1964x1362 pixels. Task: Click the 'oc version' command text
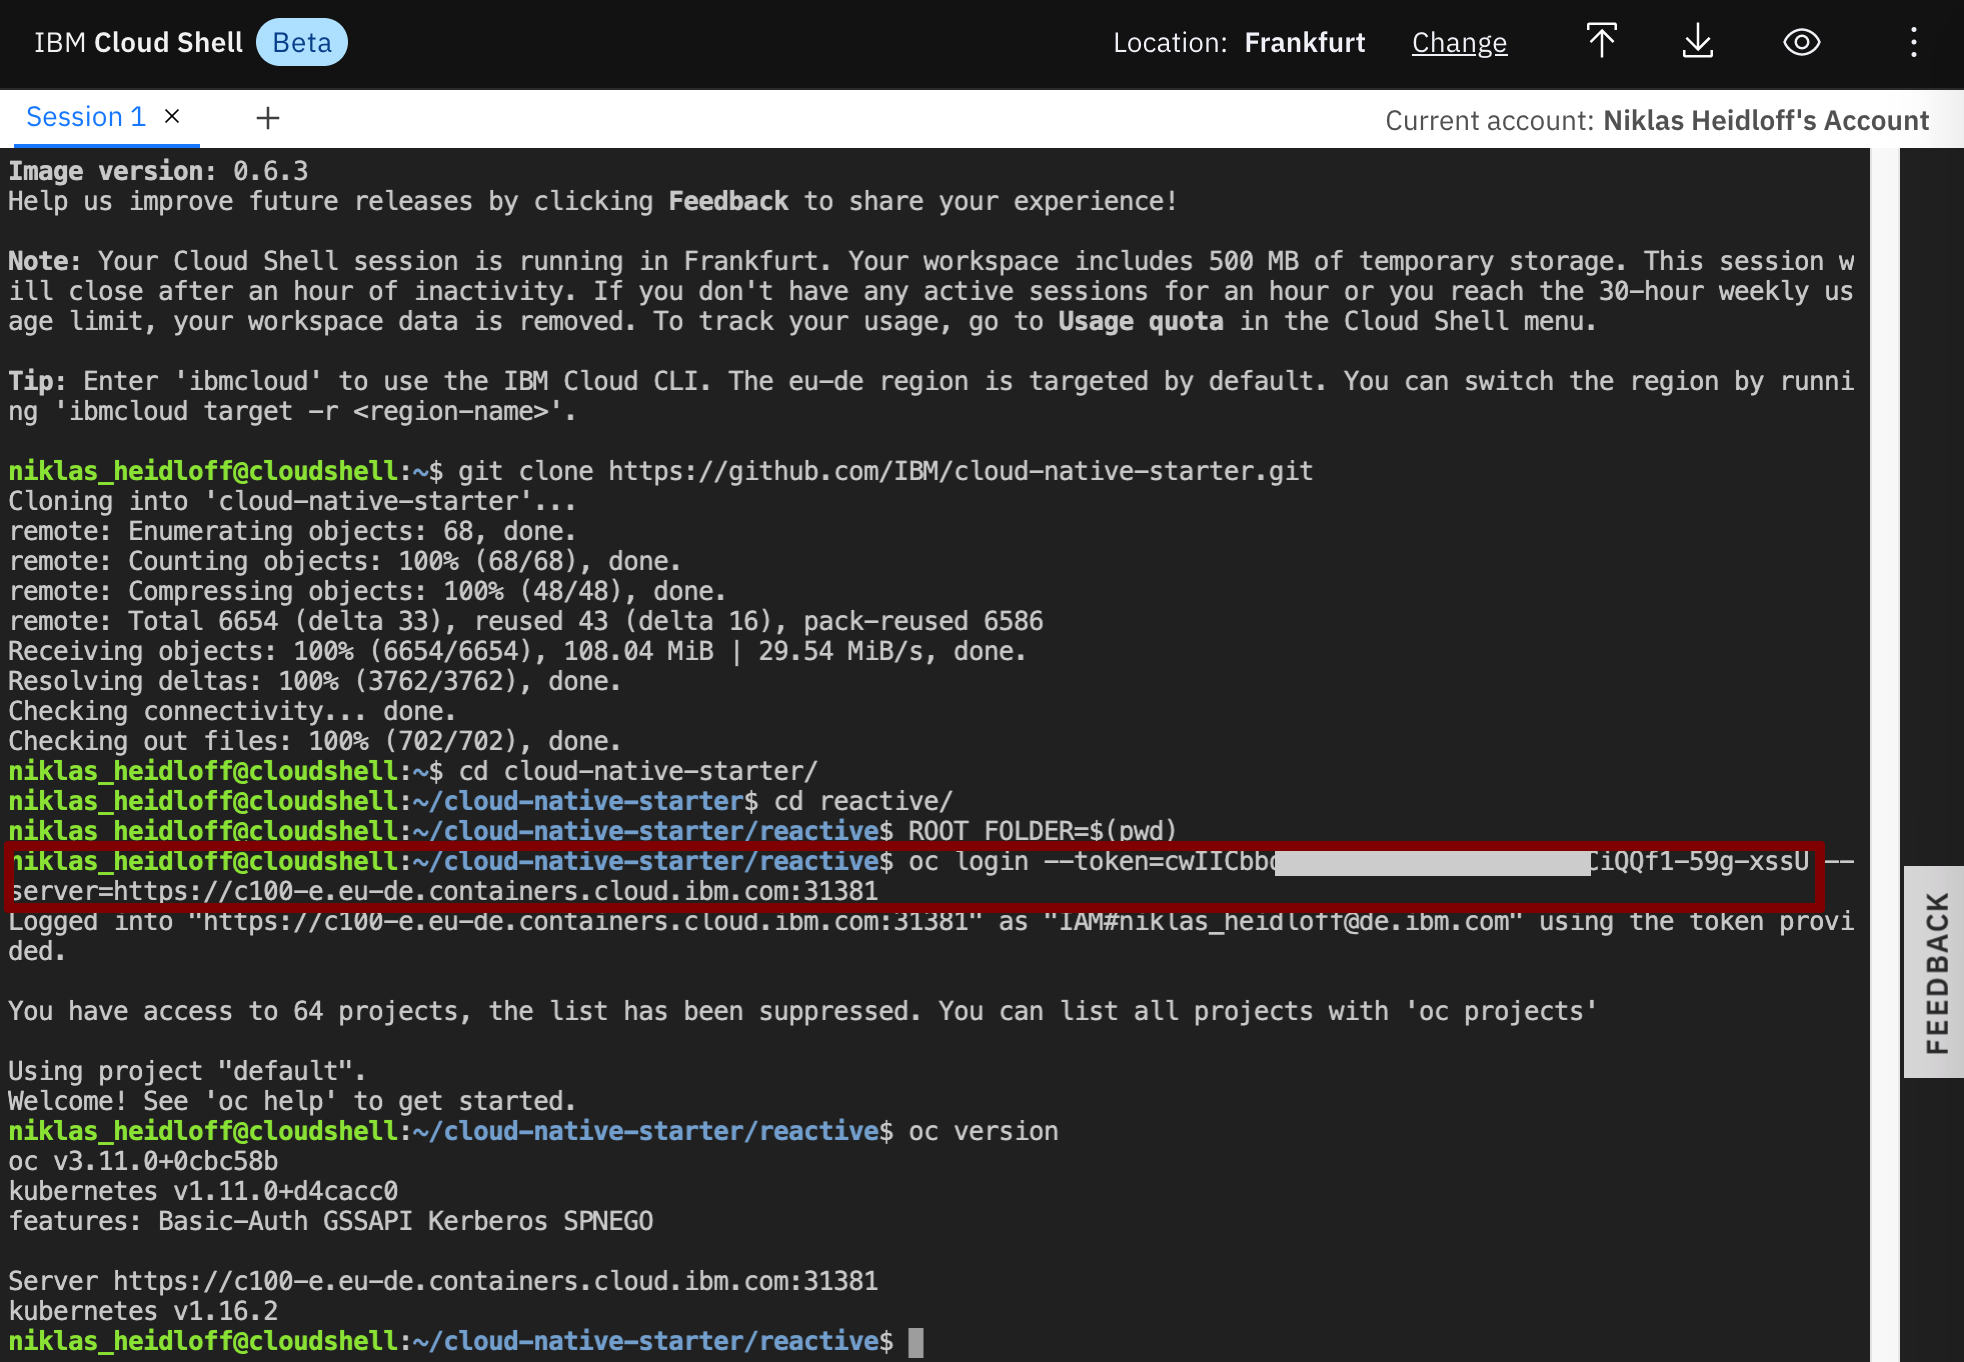(983, 1131)
